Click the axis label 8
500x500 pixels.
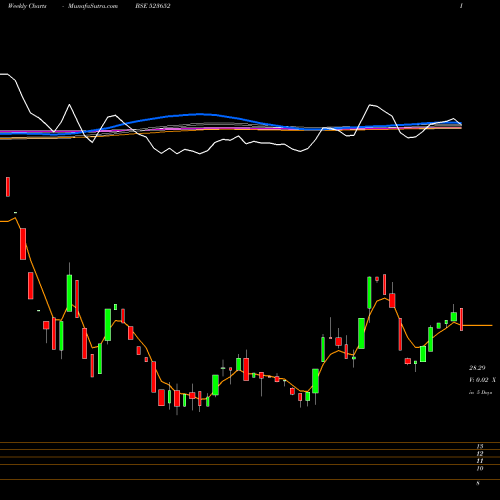pyautogui.click(x=478, y=483)
